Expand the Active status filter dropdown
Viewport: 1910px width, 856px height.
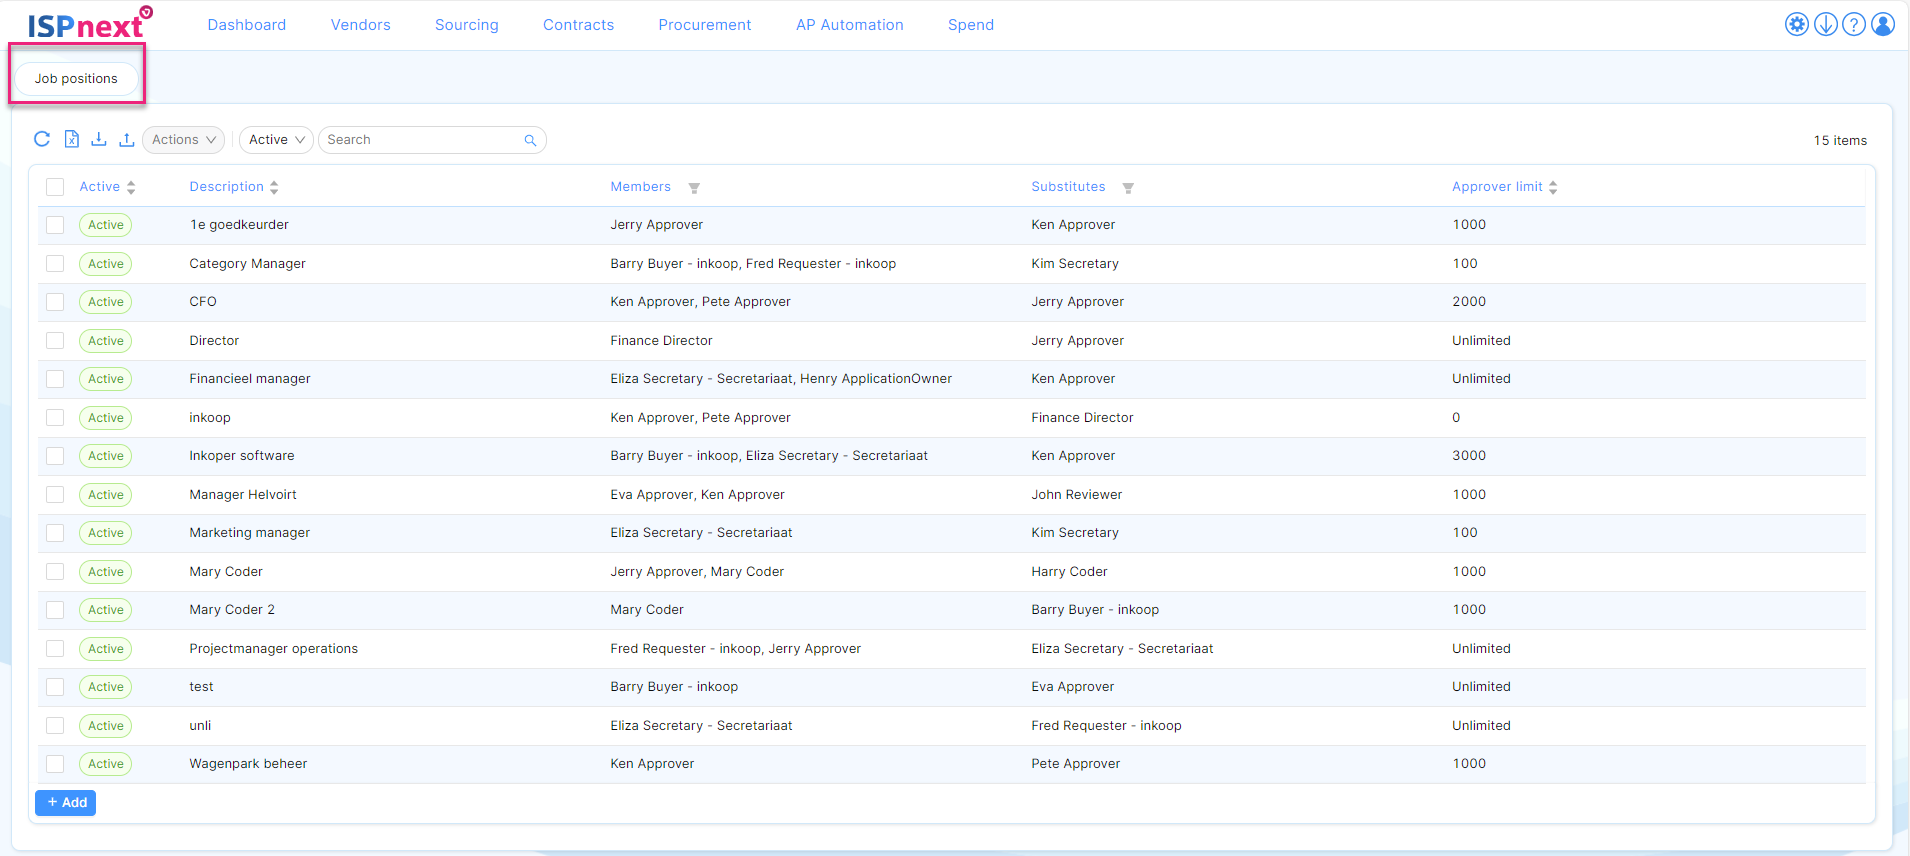click(276, 140)
